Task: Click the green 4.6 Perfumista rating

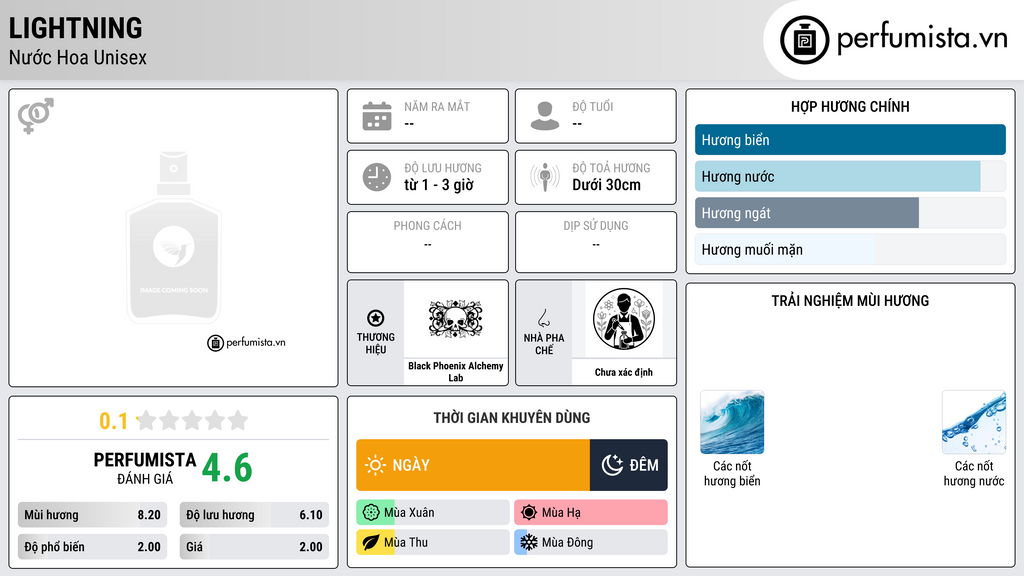Action: (x=227, y=468)
